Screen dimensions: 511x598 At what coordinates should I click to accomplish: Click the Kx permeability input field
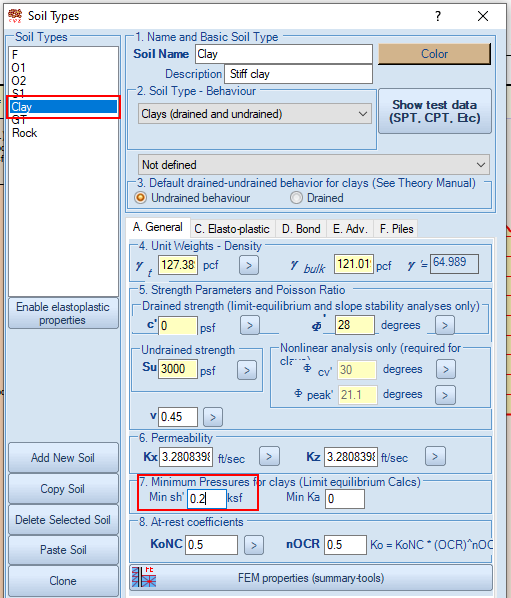pyautogui.click(x=186, y=457)
